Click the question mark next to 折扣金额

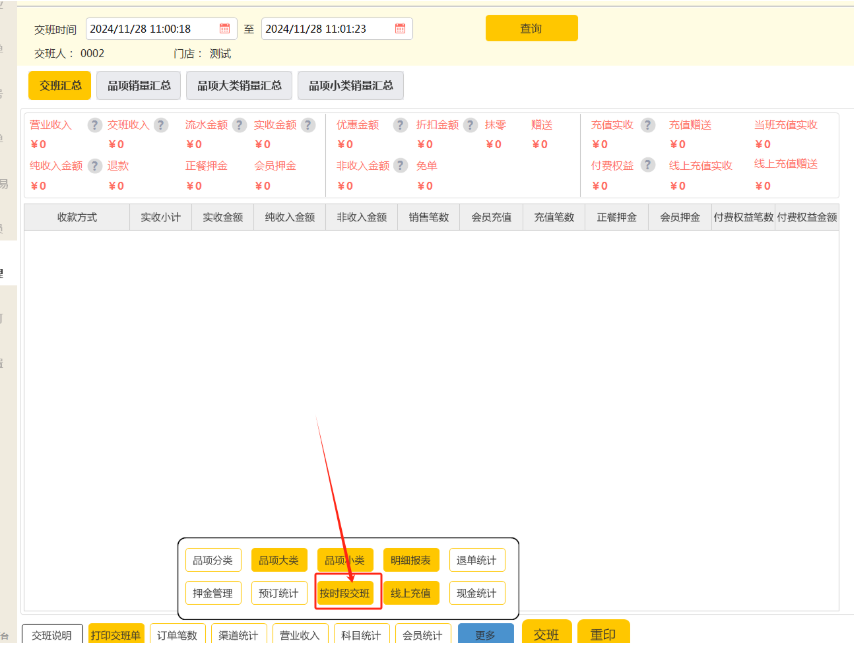[x=470, y=125]
